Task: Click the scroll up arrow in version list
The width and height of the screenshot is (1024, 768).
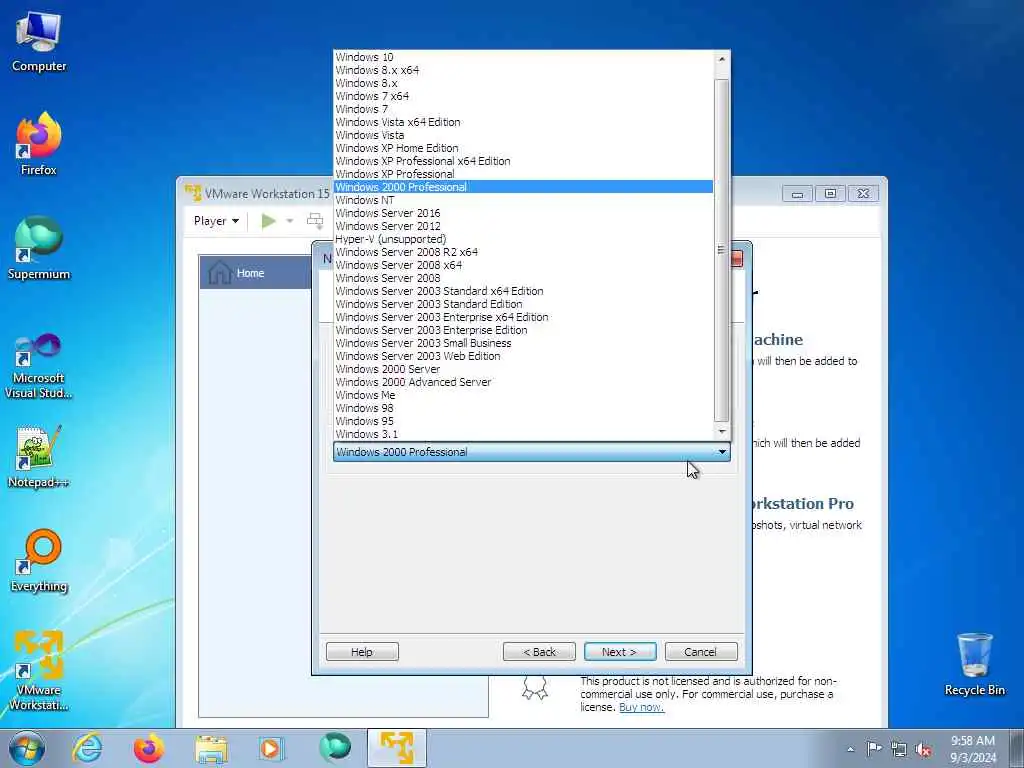Action: click(722, 59)
